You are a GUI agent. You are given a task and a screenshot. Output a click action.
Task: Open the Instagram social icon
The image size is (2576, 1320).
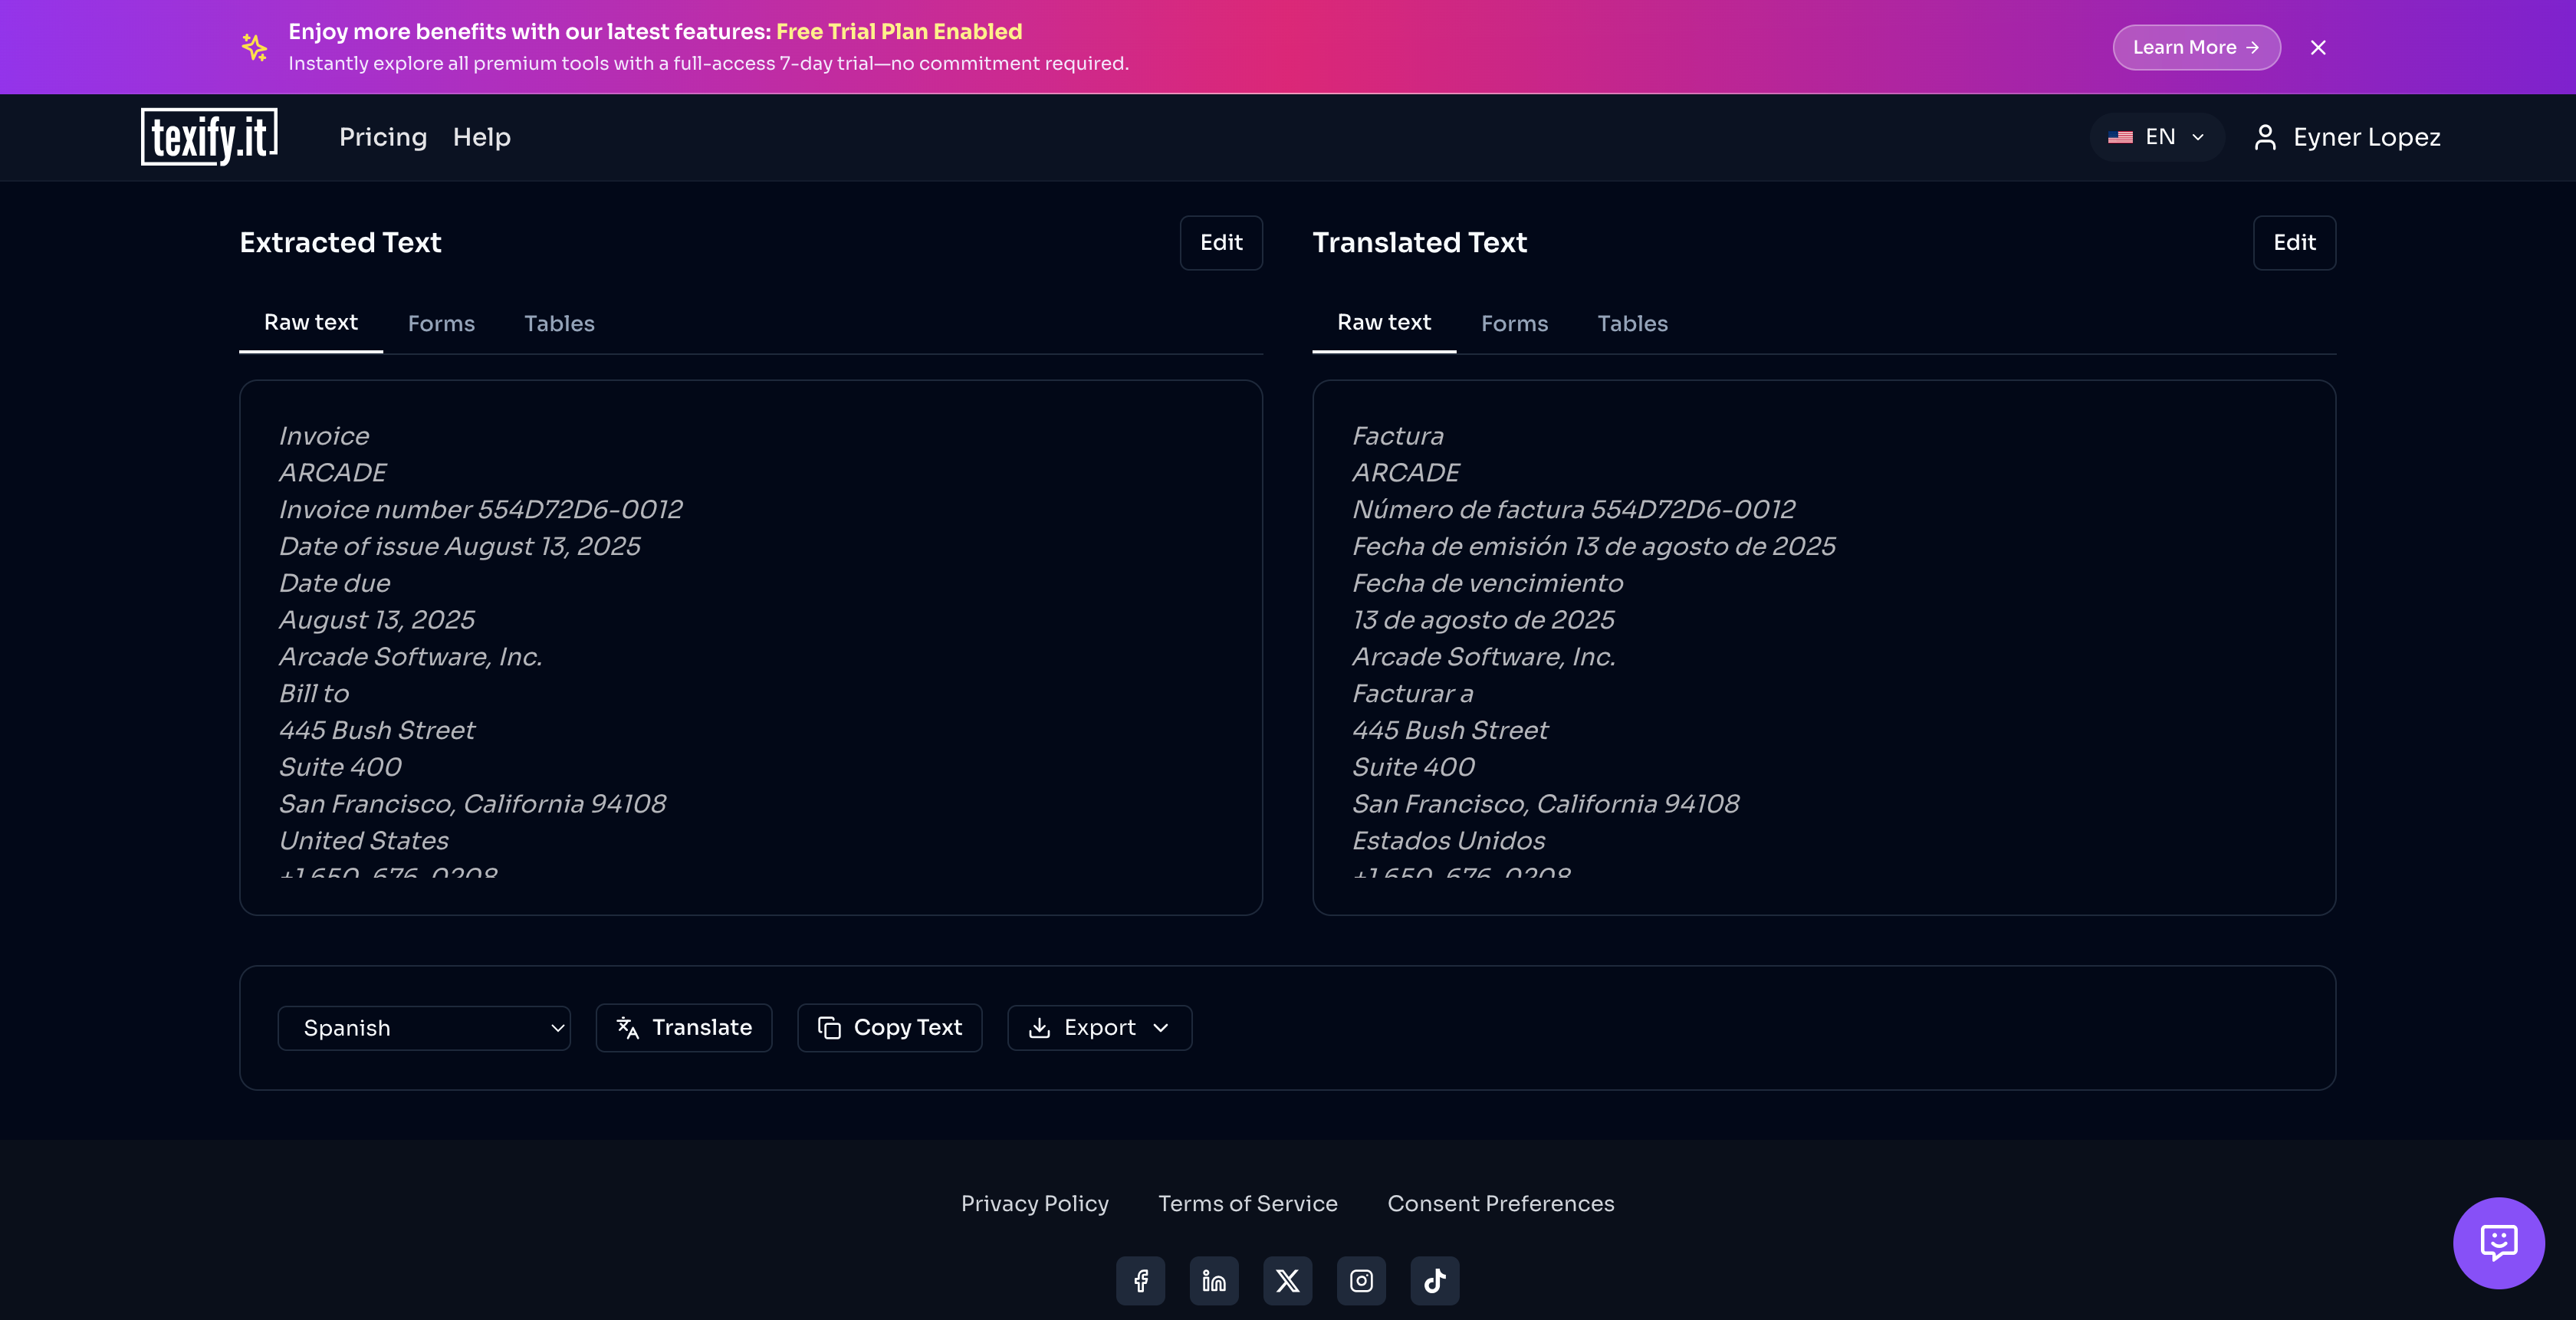(1361, 1281)
